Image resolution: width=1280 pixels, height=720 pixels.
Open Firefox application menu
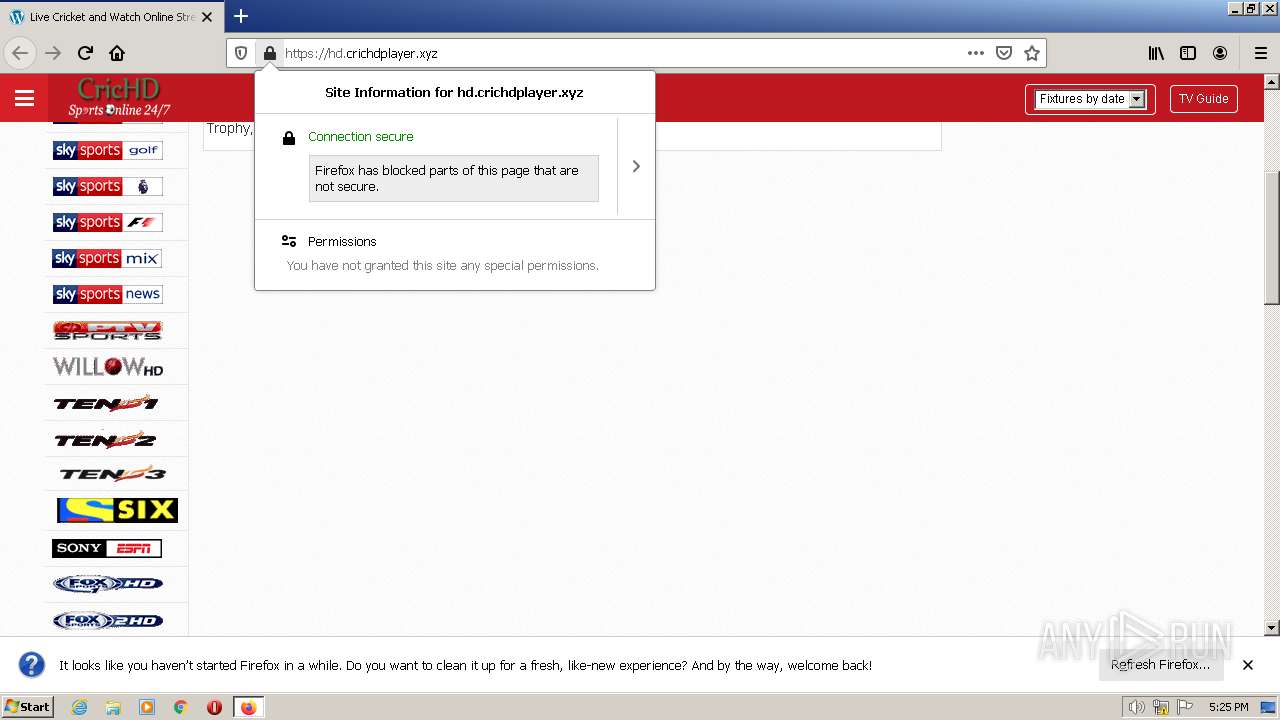(1261, 53)
